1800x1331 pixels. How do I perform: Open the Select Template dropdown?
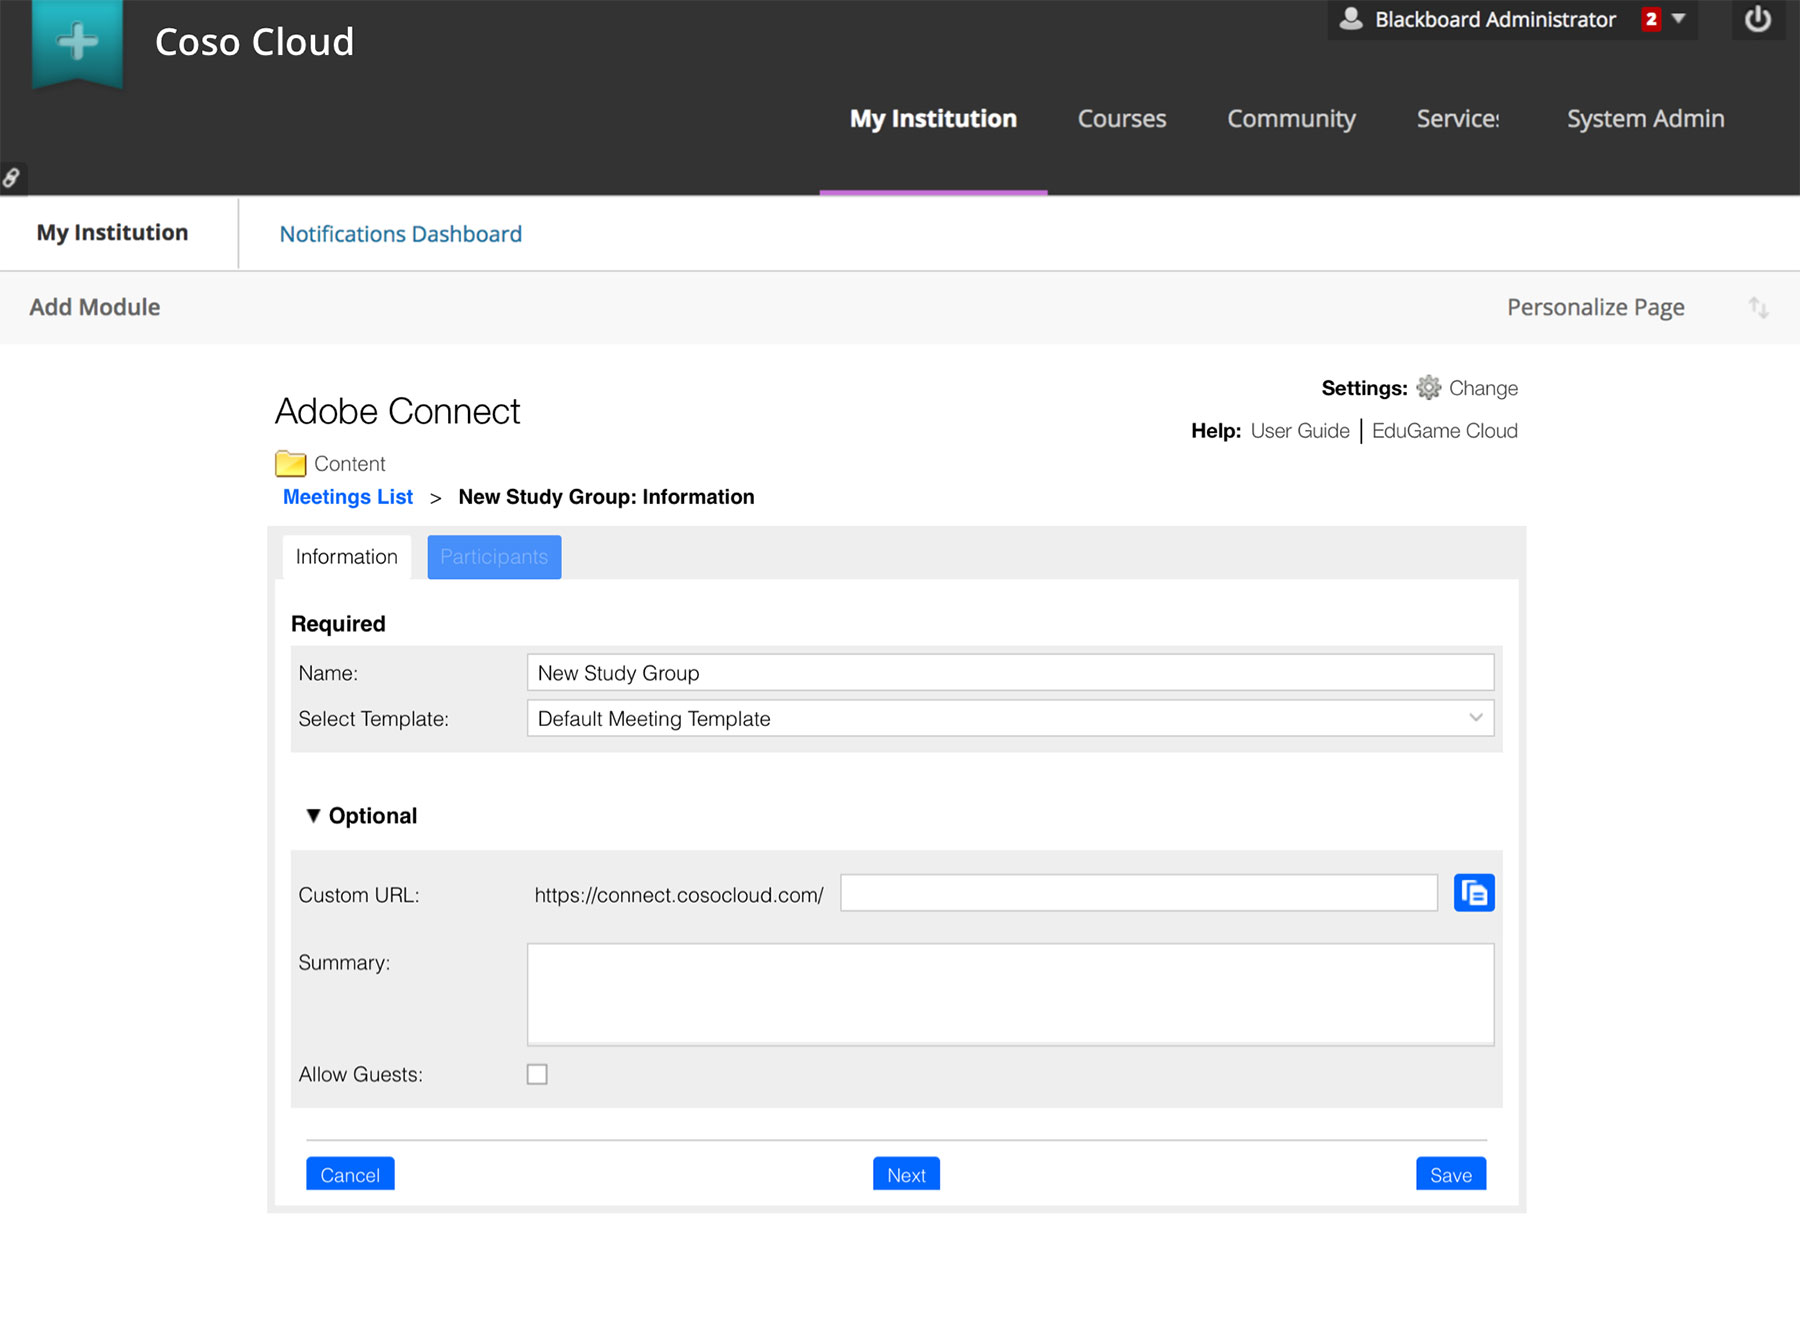coord(1010,718)
